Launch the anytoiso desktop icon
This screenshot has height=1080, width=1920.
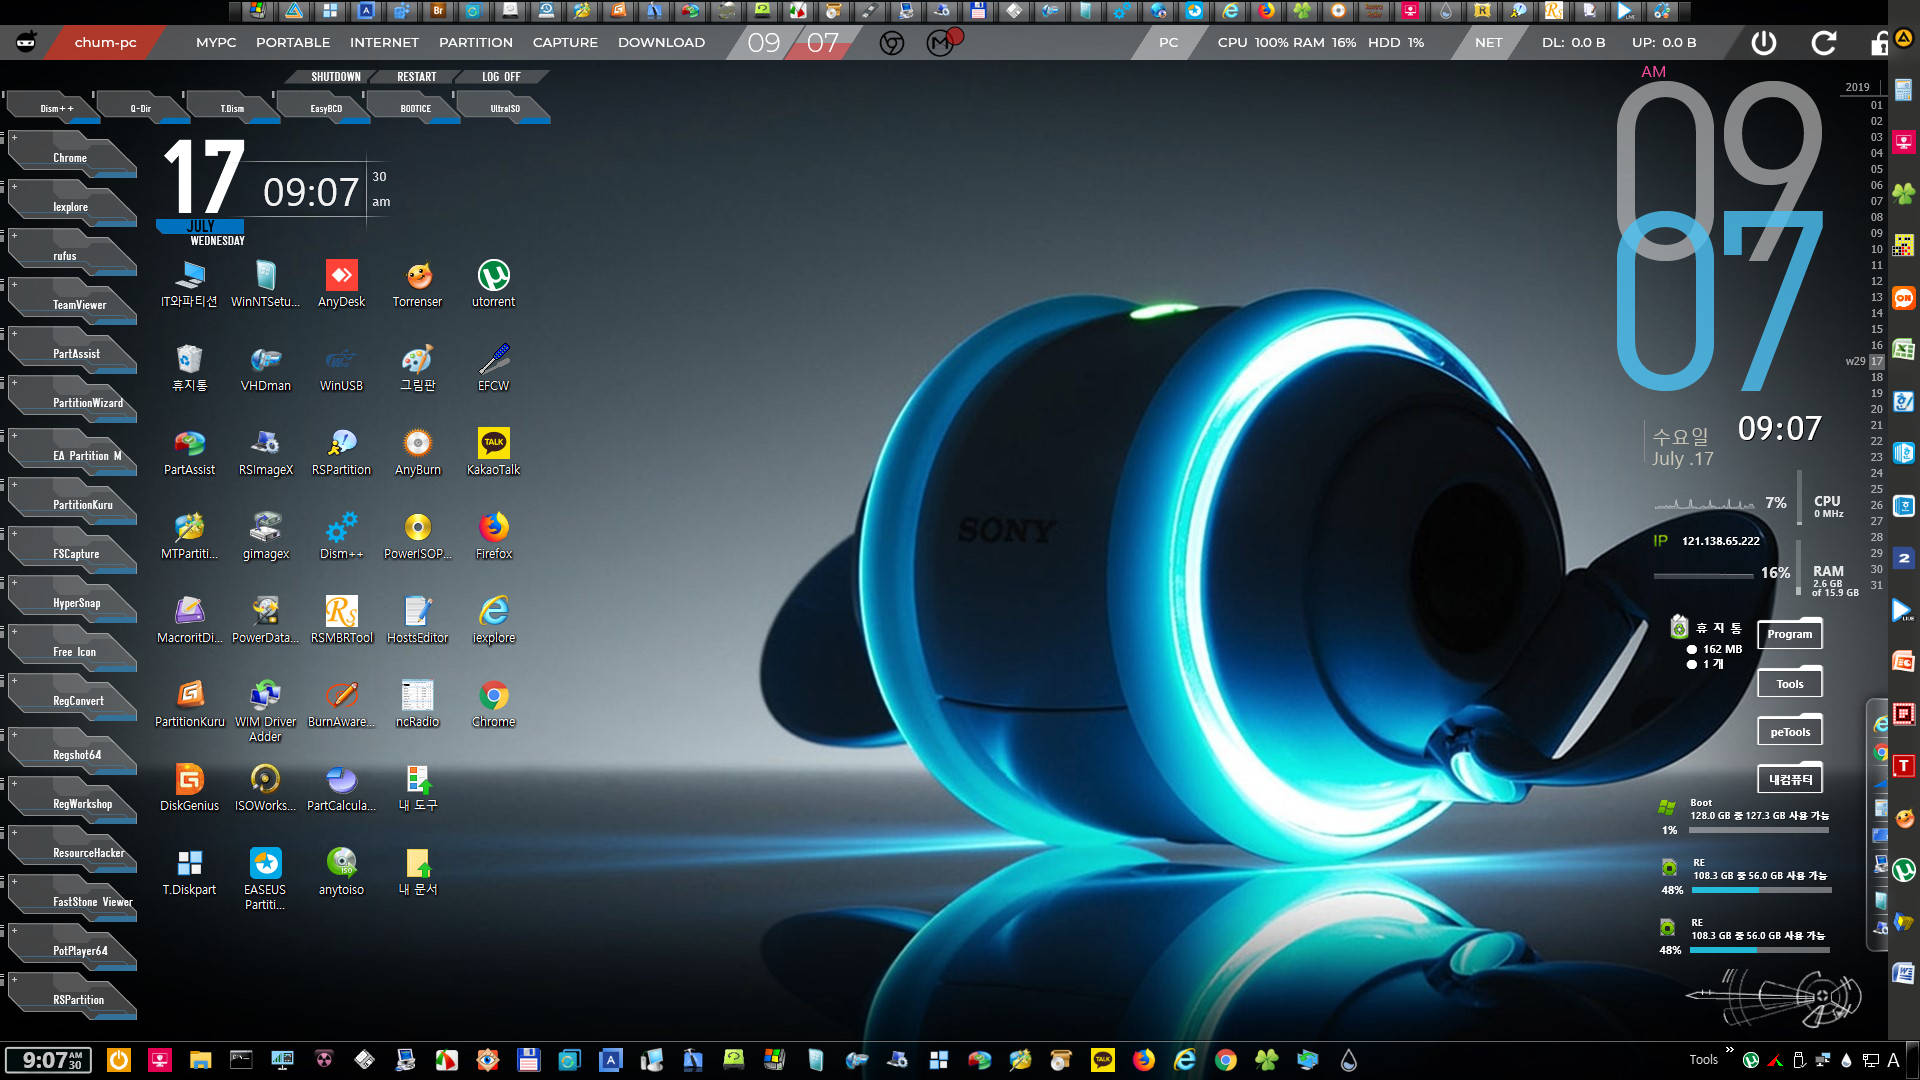click(341, 872)
